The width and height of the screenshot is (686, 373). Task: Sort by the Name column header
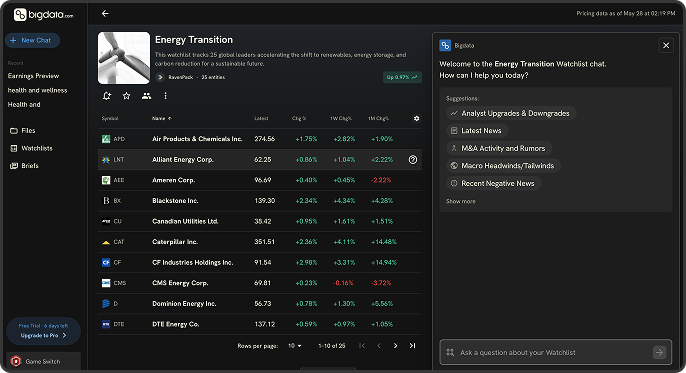point(161,119)
